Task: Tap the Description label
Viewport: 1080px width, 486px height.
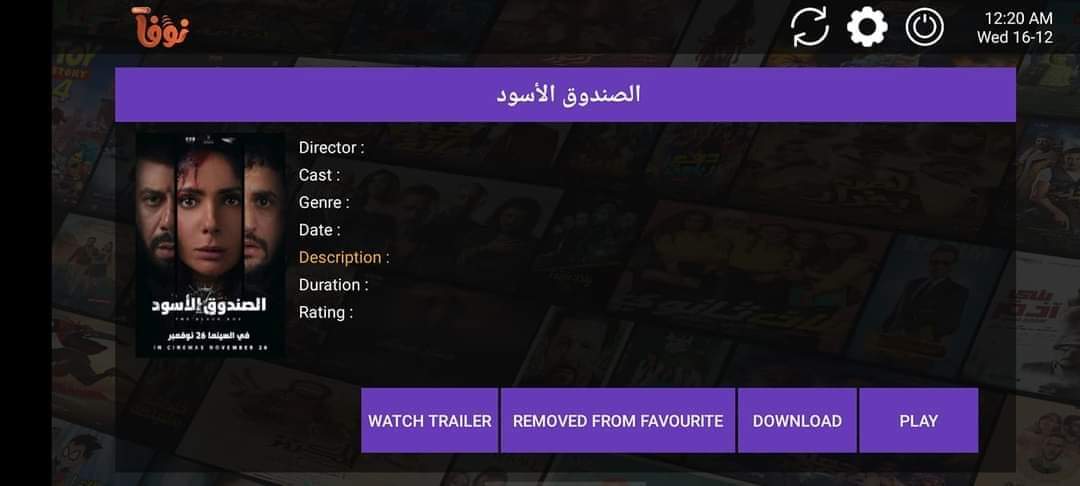Action: [x=344, y=257]
